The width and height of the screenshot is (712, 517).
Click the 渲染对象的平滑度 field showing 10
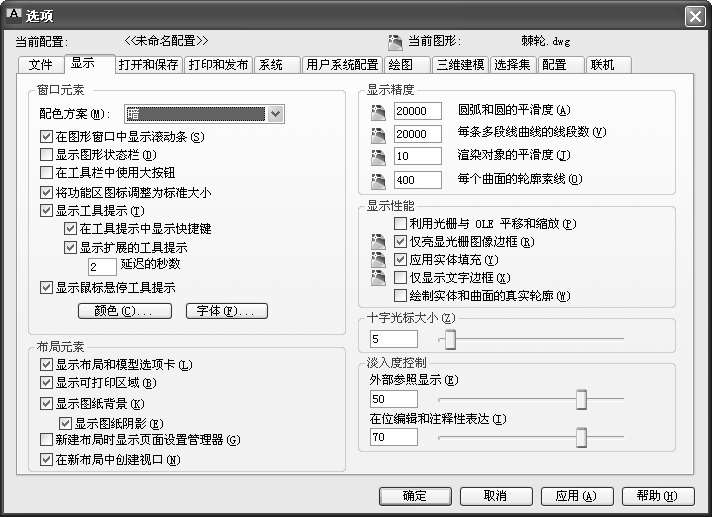click(417, 156)
